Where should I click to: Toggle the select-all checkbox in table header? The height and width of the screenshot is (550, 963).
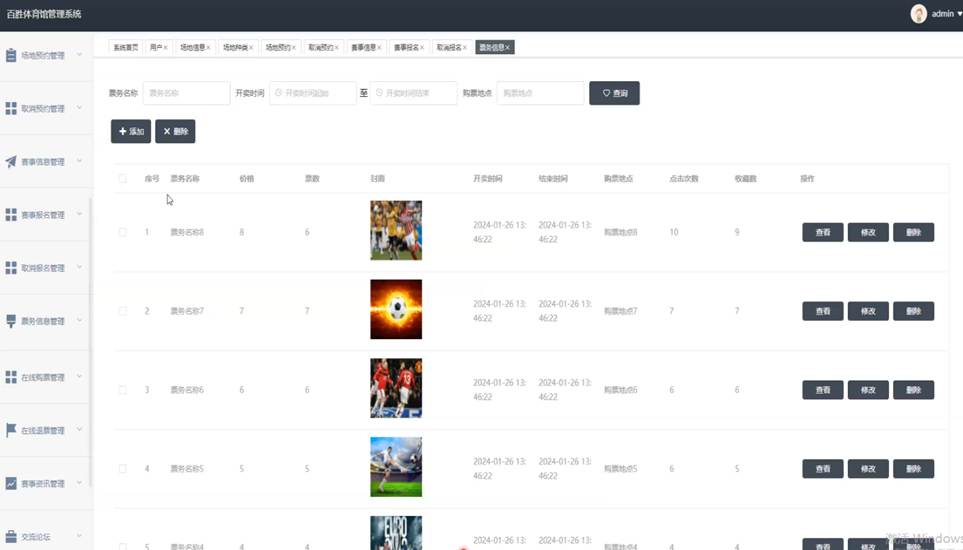click(x=122, y=179)
